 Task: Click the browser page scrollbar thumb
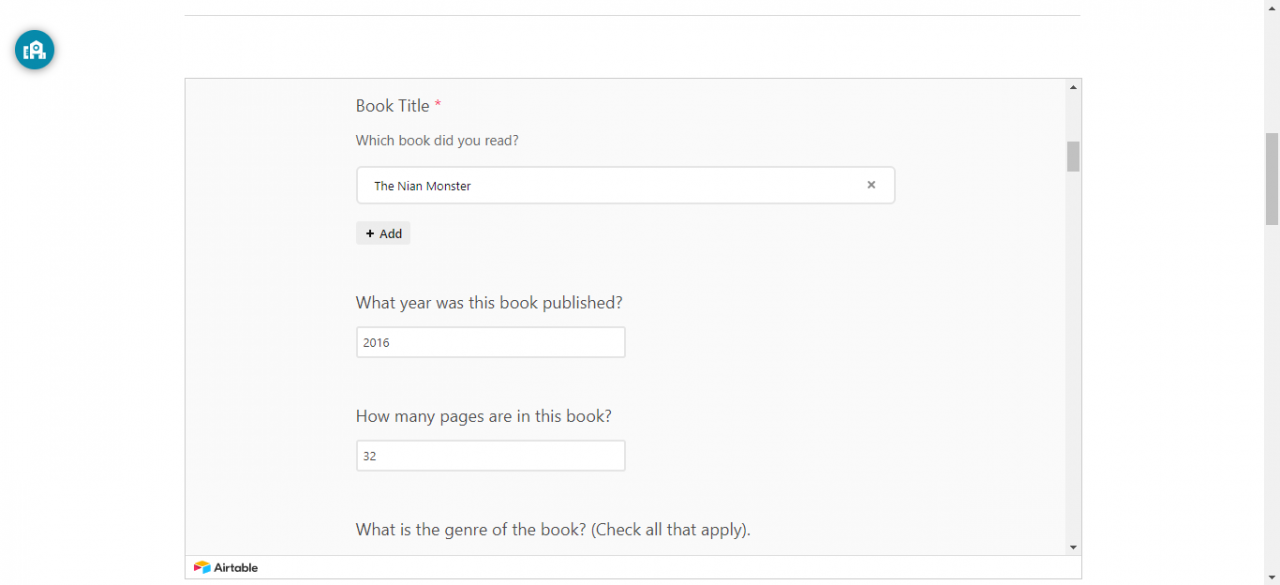(1272, 179)
